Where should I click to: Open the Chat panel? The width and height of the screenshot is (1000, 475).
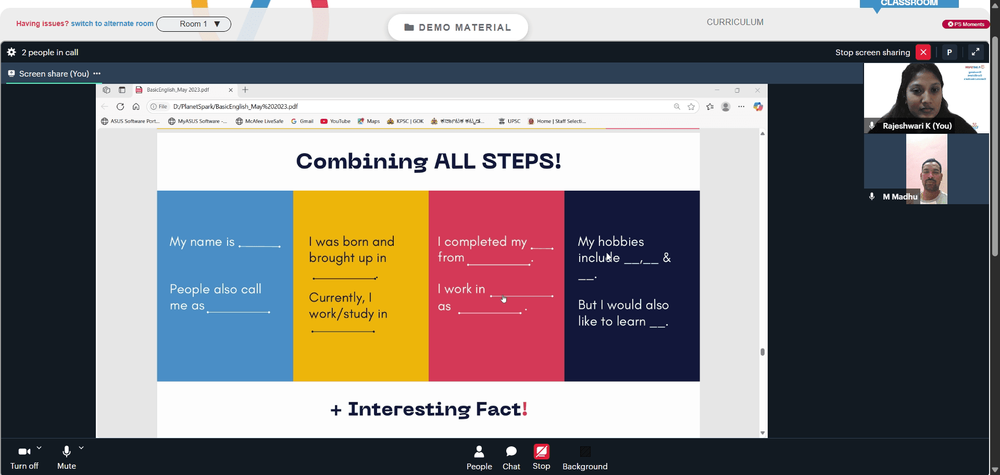[x=511, y=458]
